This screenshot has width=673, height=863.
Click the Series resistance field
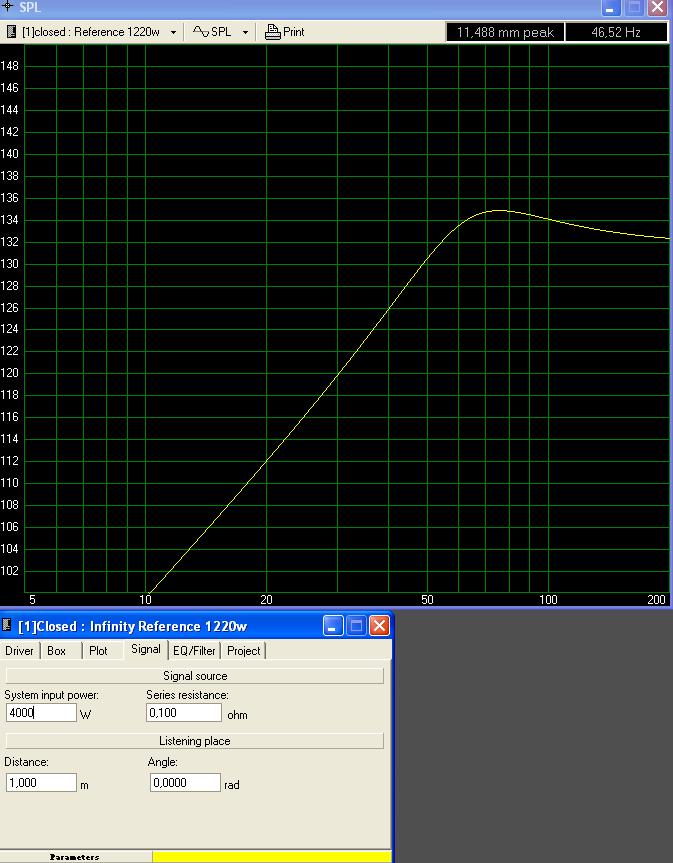click(x=184, y=713)
